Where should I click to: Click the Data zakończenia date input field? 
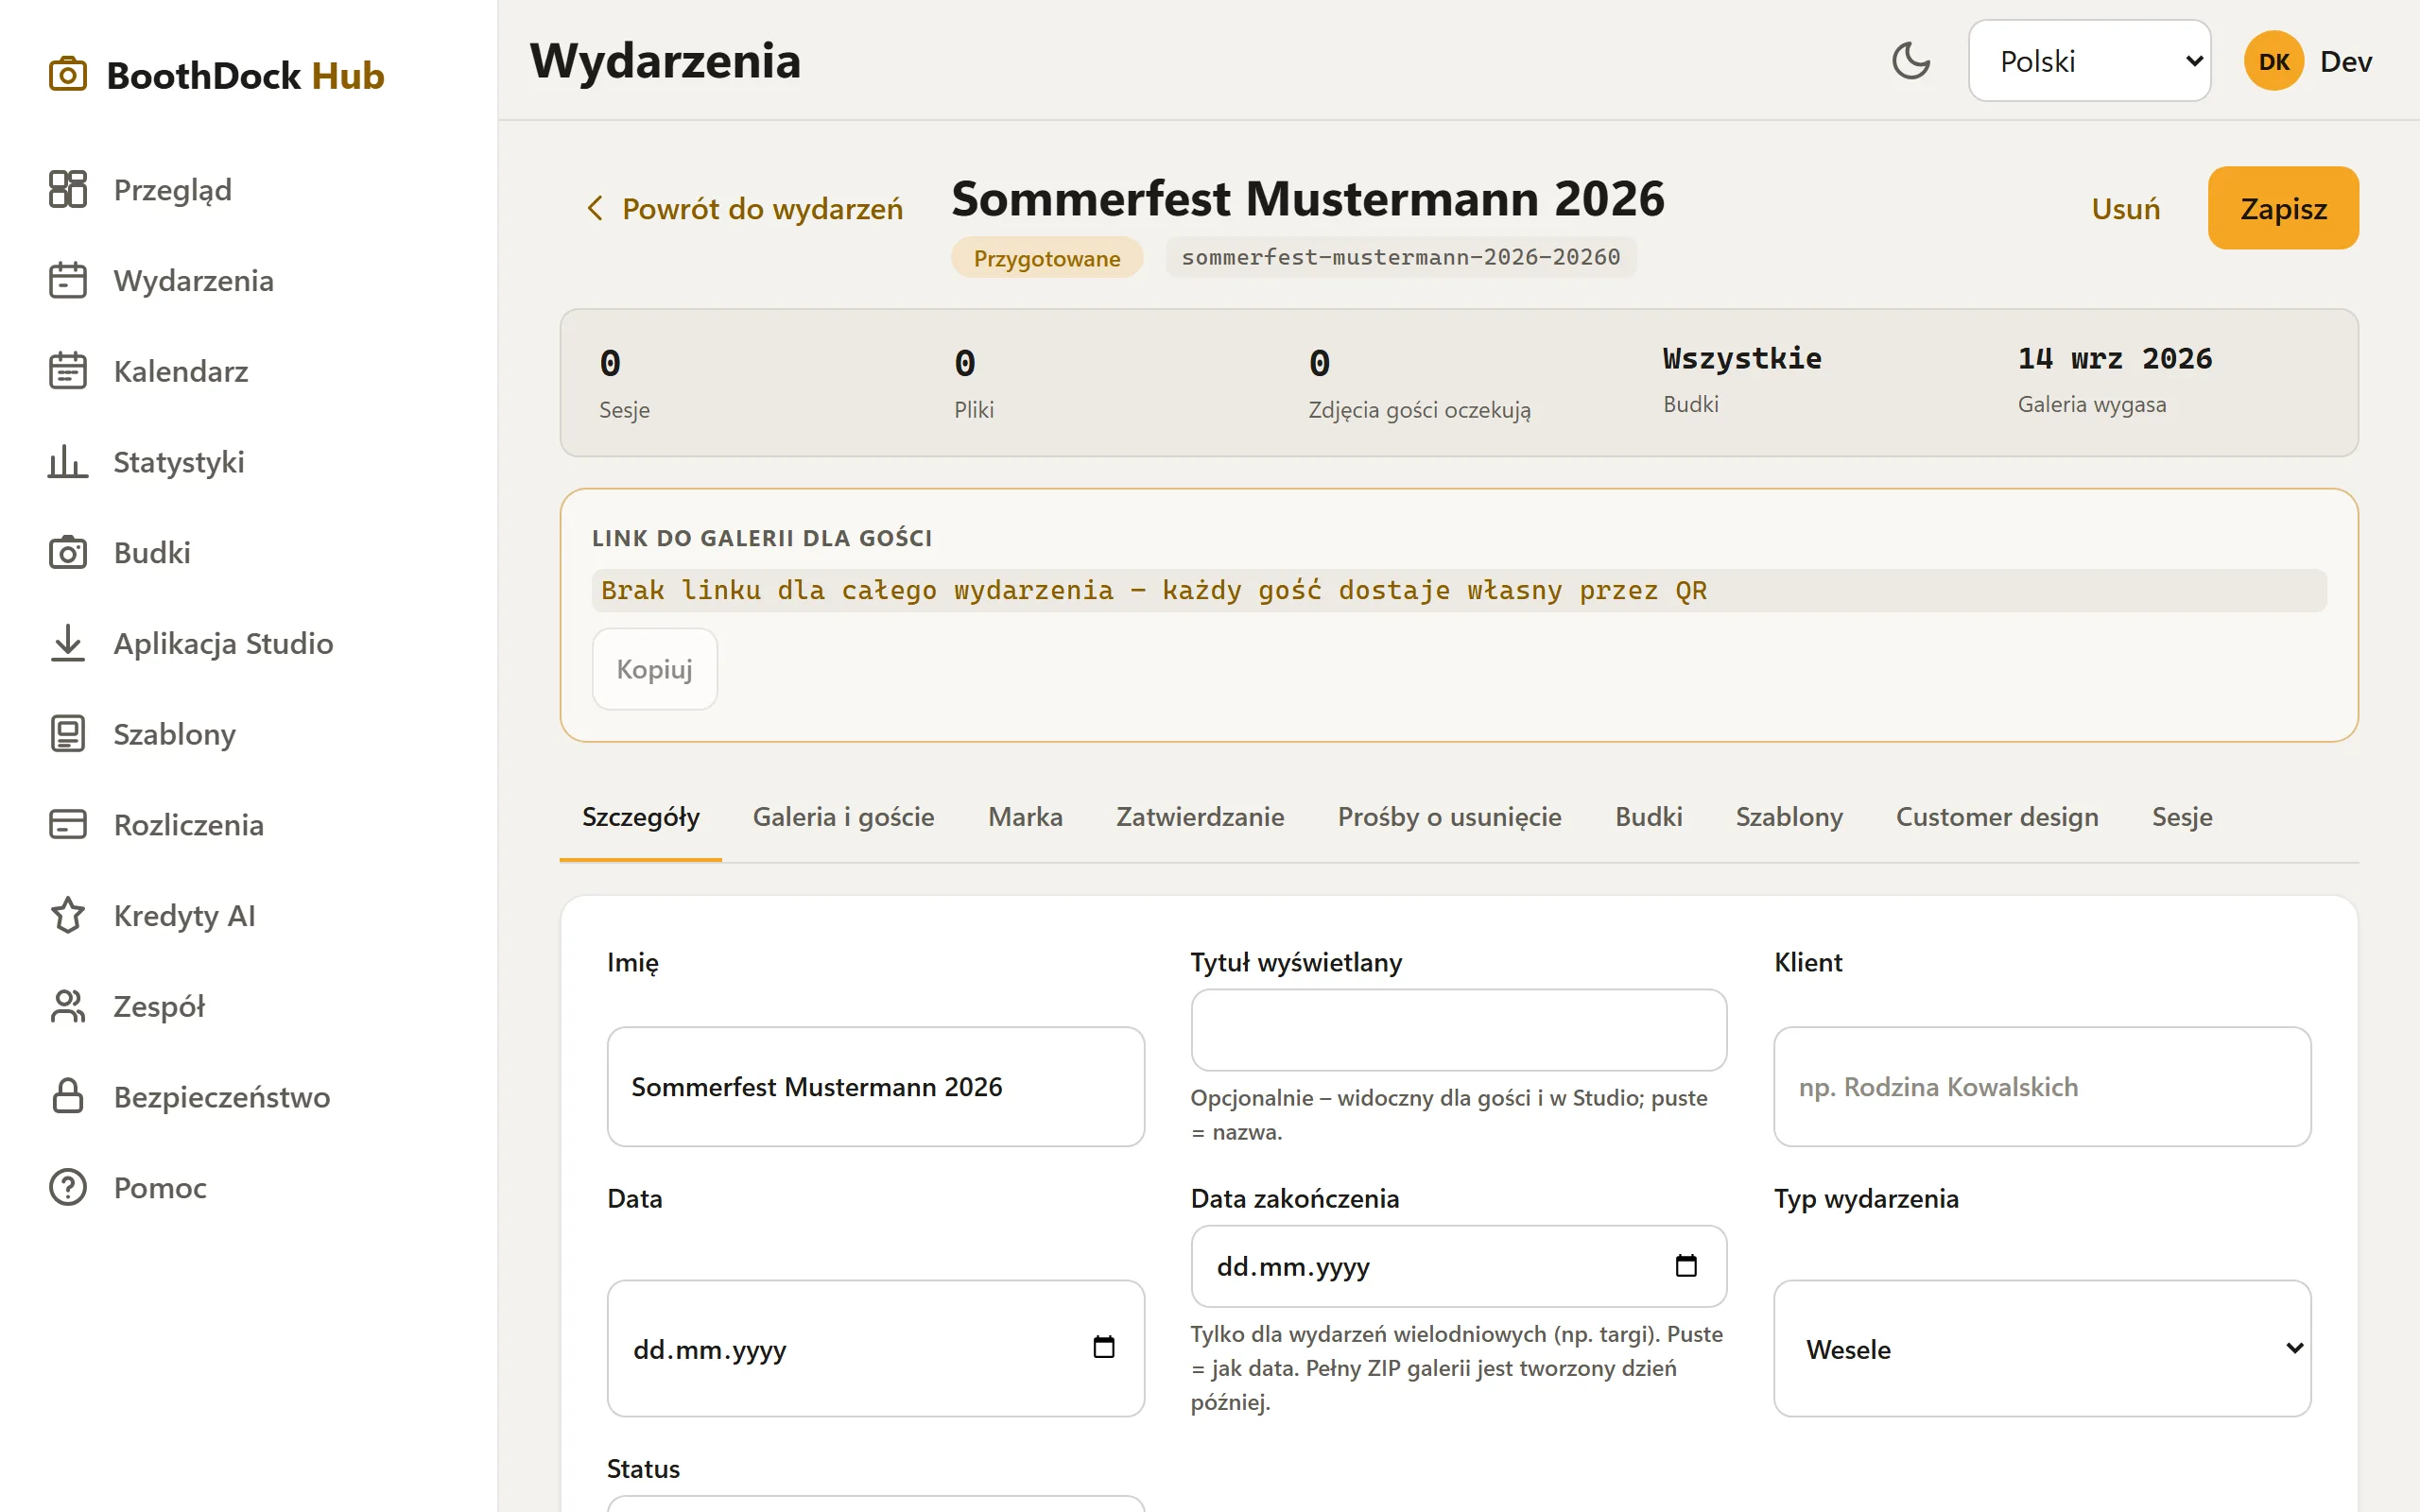tap(1458, 1266)
